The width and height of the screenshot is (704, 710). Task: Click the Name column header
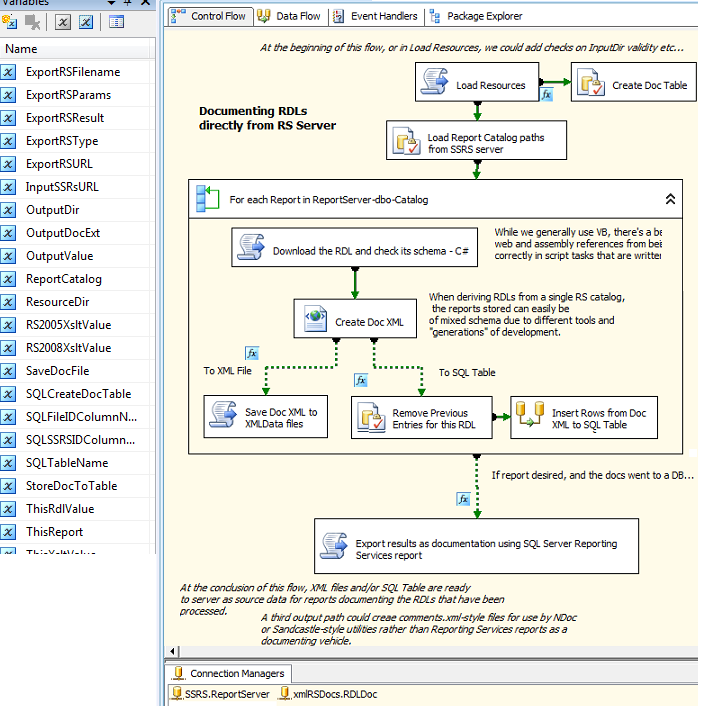pos(76,49)
